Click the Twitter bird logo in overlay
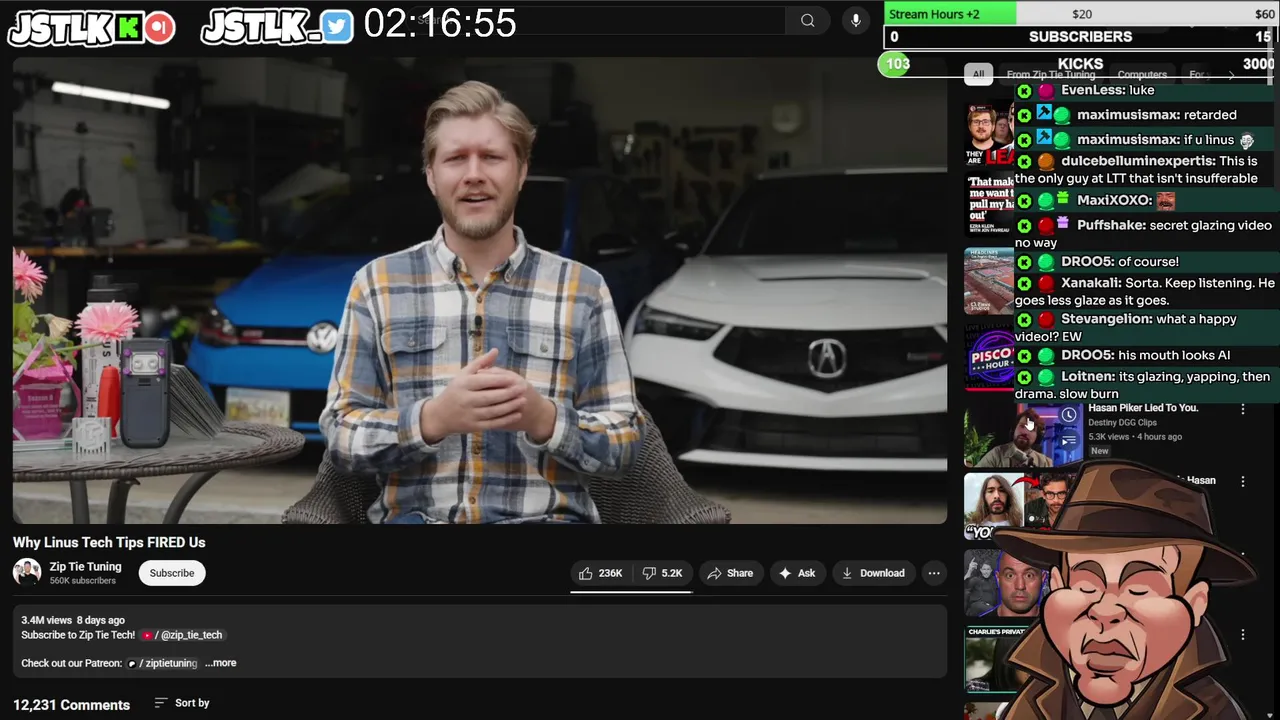The height and width of the screenshot is (720, 1280). 337,27
